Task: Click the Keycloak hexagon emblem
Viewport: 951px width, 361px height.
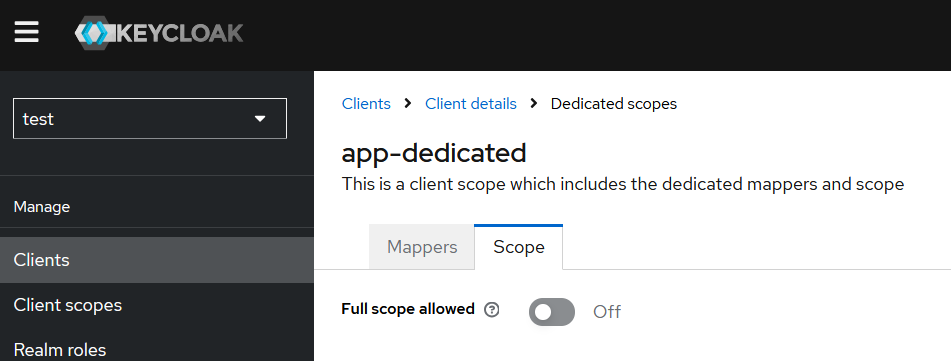Action: coord(94,33)
